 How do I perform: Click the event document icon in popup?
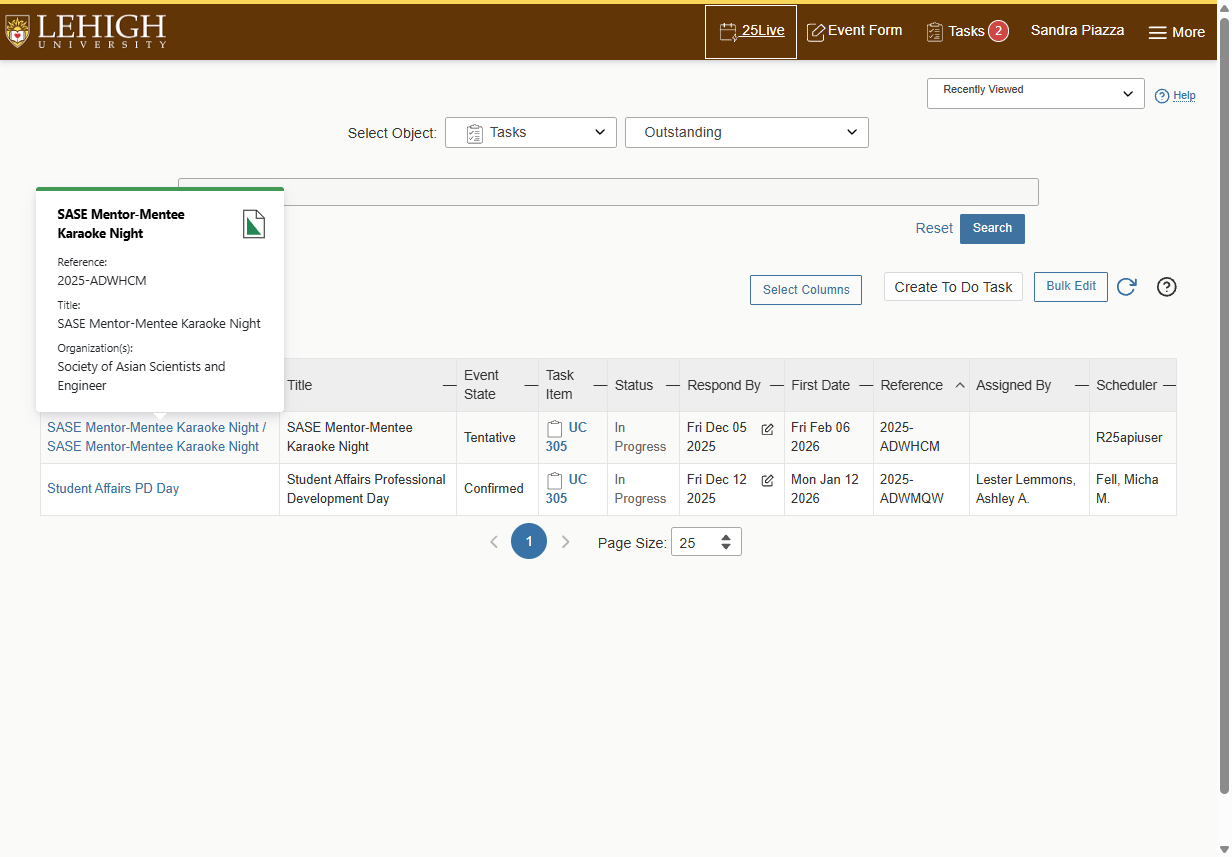coord(254,224)
